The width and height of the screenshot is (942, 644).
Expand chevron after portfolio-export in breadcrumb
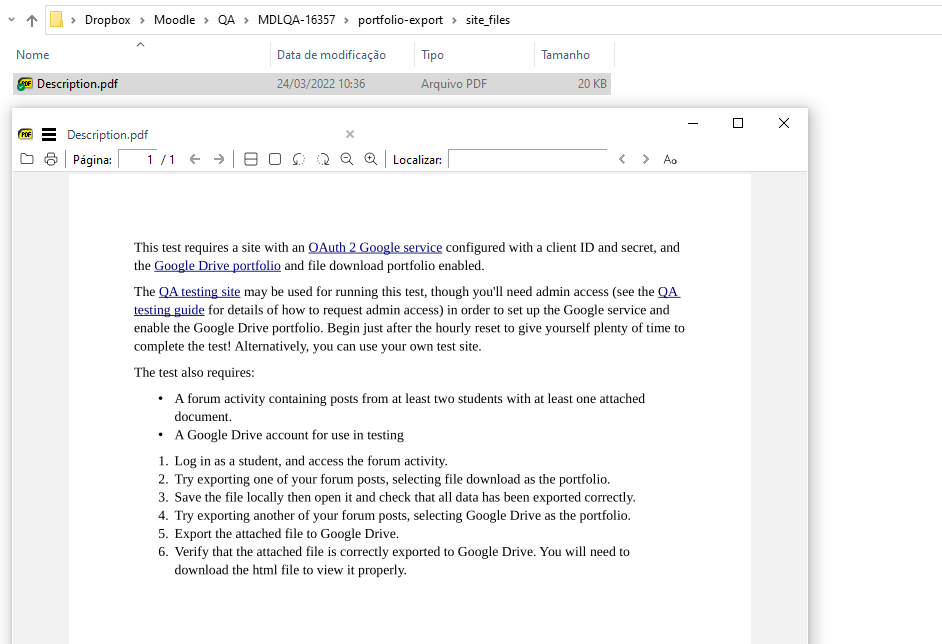tap(454, 20)
